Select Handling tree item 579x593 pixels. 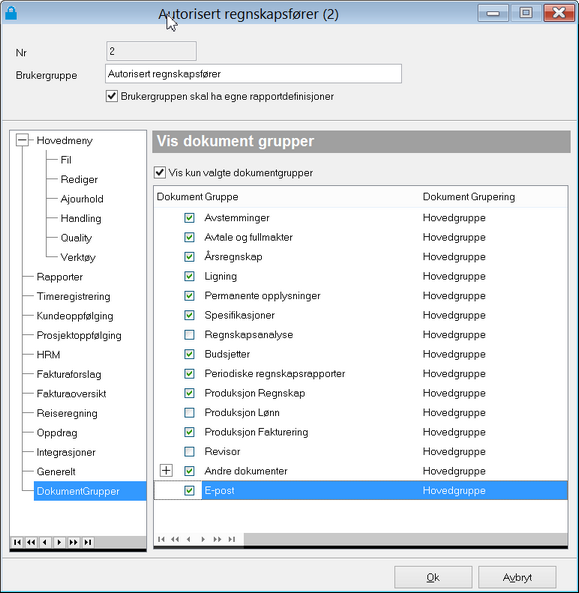click(x=81, y=218)
